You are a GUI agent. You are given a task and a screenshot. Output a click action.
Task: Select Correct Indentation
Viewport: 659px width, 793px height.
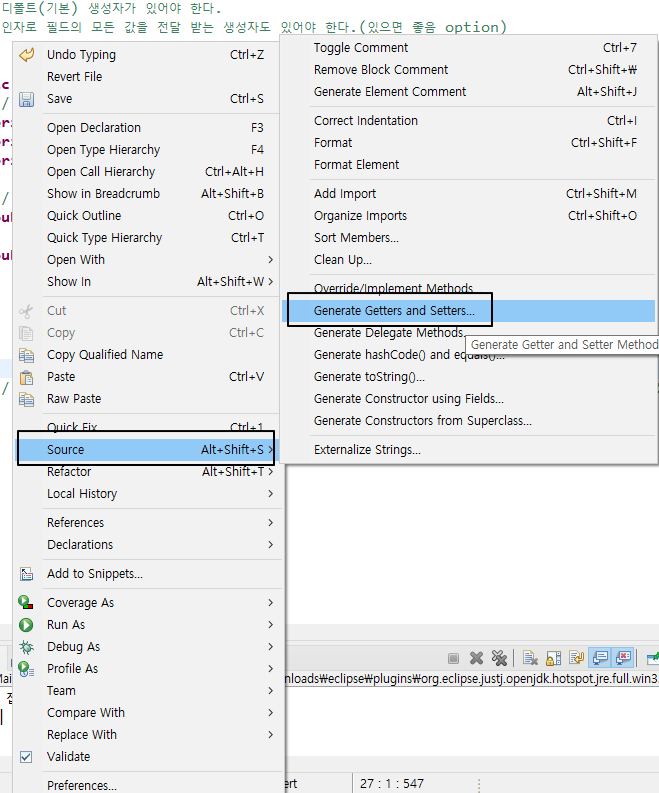468,121
